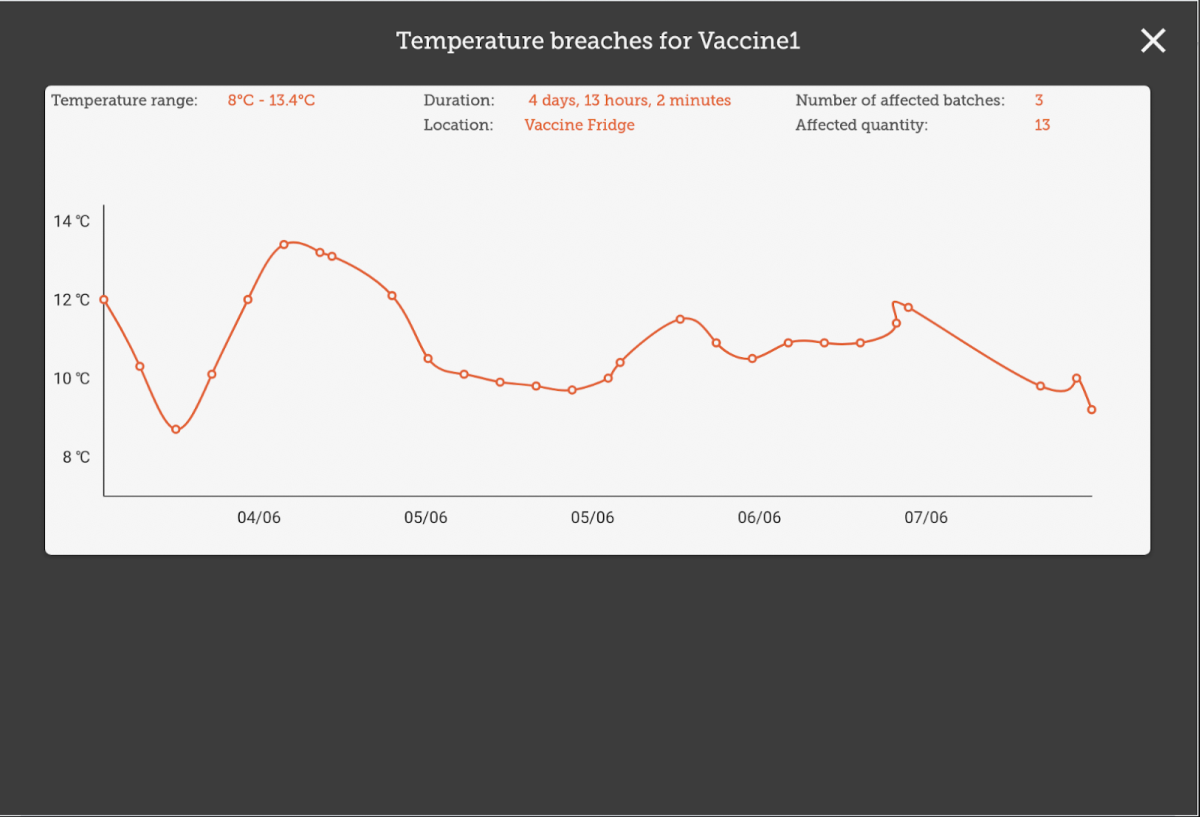The height and width of the screenshot is (817, 1200).
Task: Click the 14 °C y-axis label
Action: (x=71, y=221)
